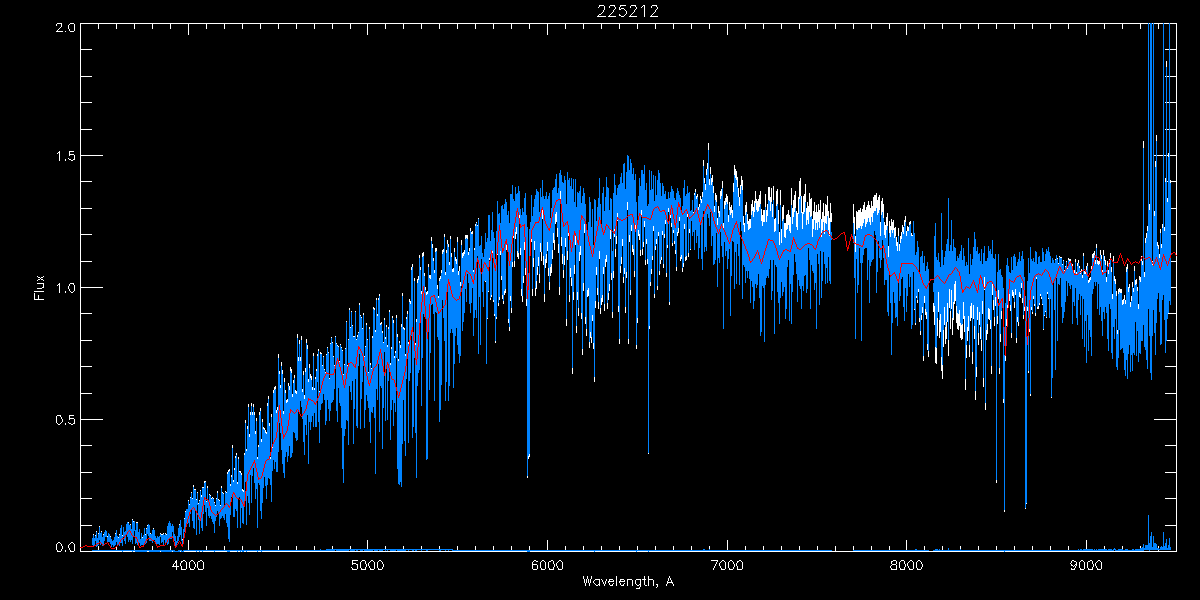The width and height of the screenshot is (1200, 600).
Task: Click the 7000 x-axis tick label
Action: (x=727, y=565)
